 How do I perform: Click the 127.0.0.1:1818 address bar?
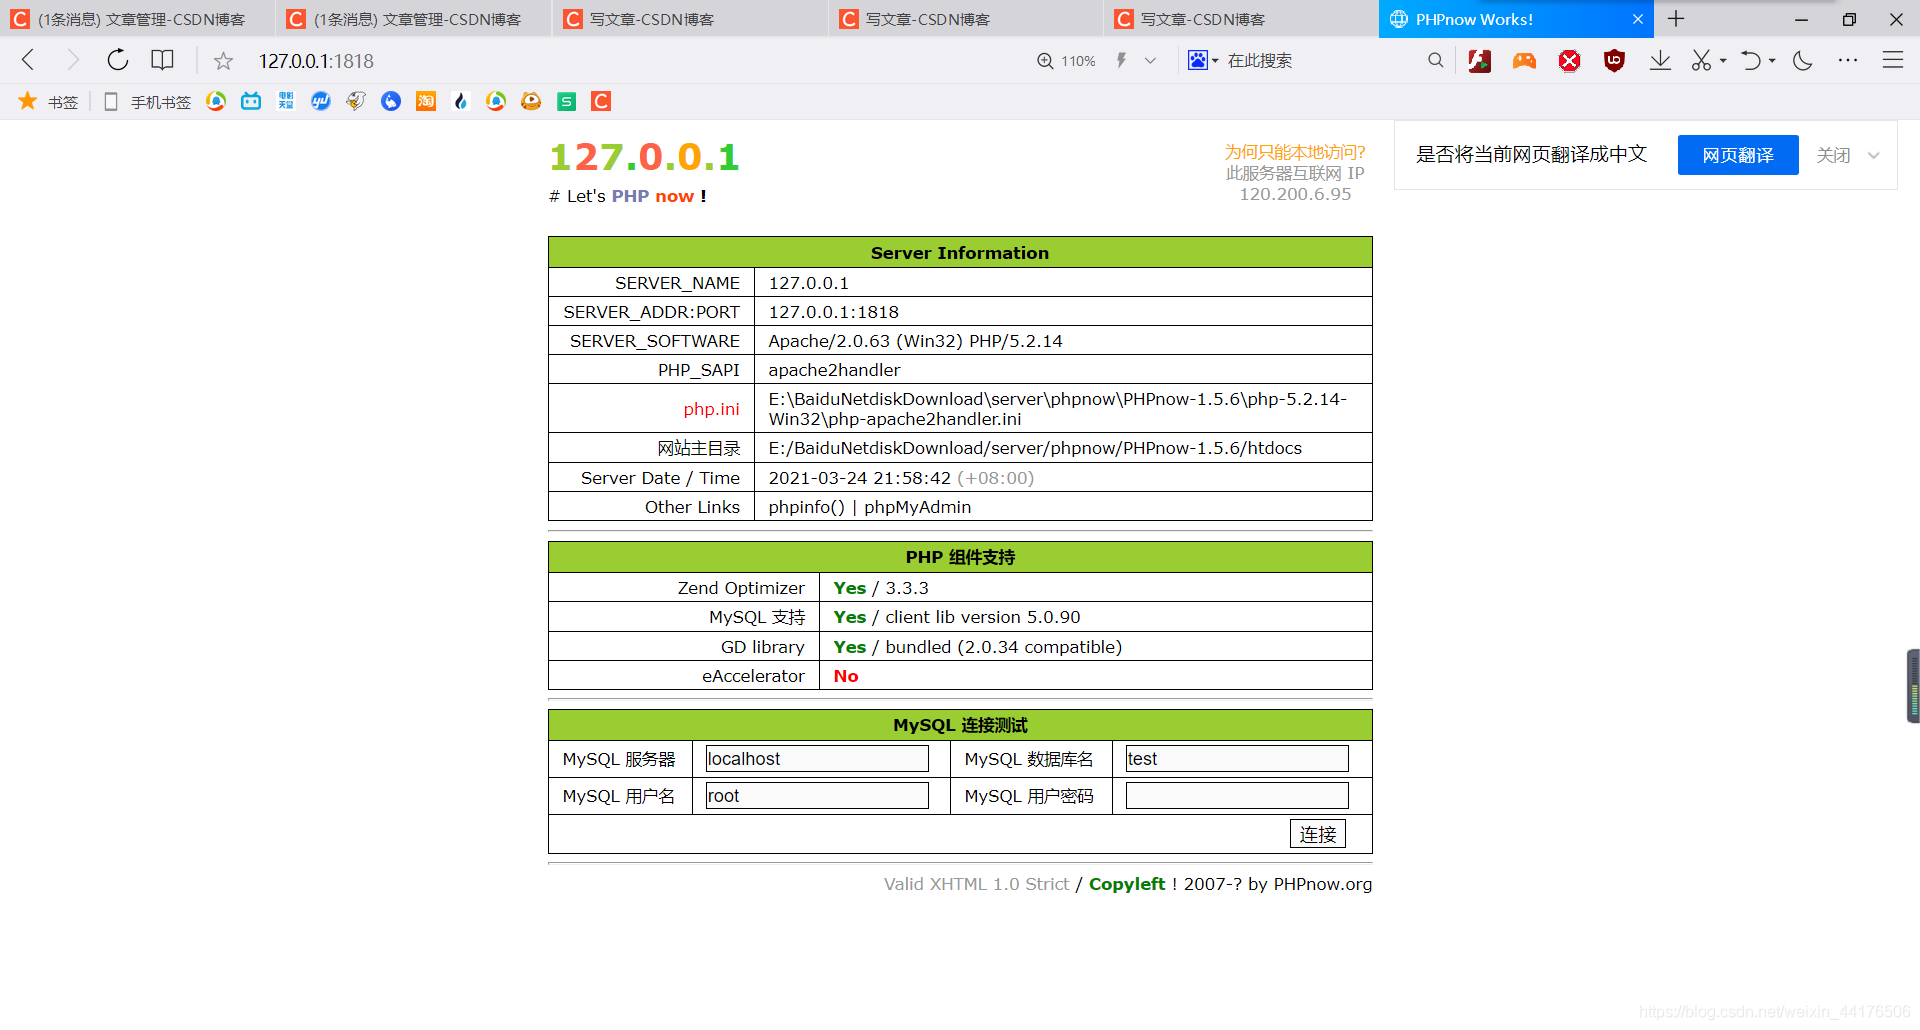tap(316, 61)
